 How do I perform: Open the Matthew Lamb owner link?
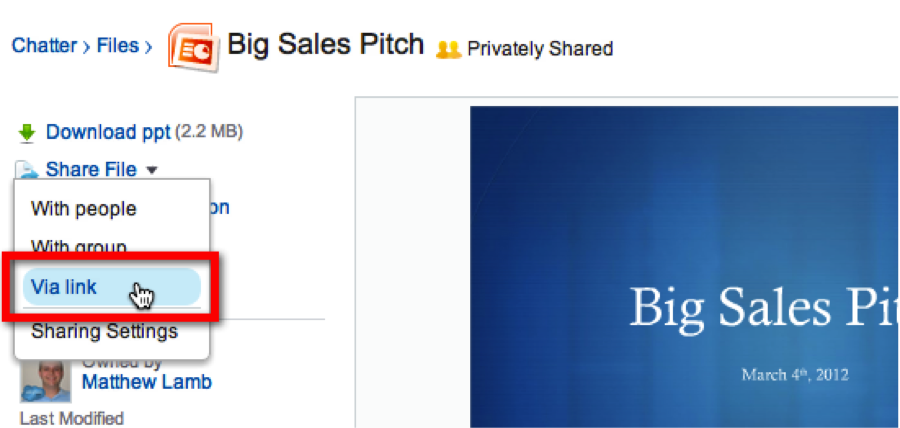pos(146,382)
